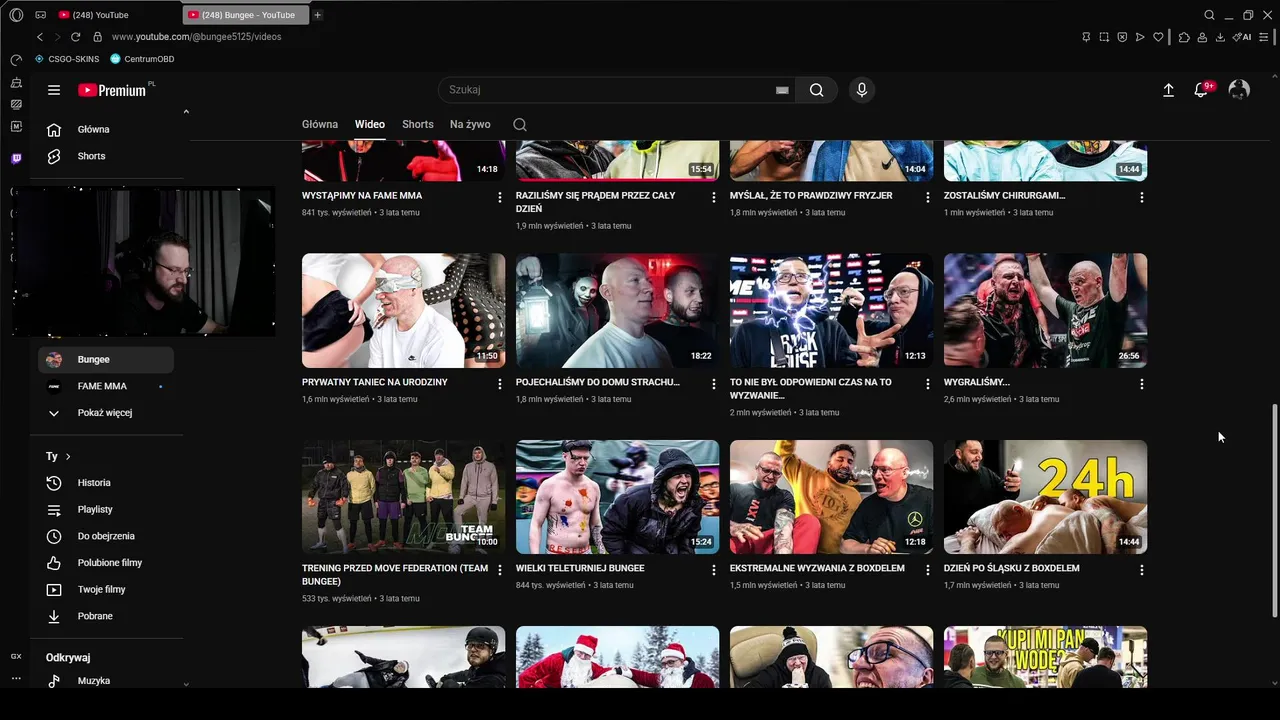Open options menu for WYGRALIŚMY video
Screen dimensions: 1280x720
1142,384
